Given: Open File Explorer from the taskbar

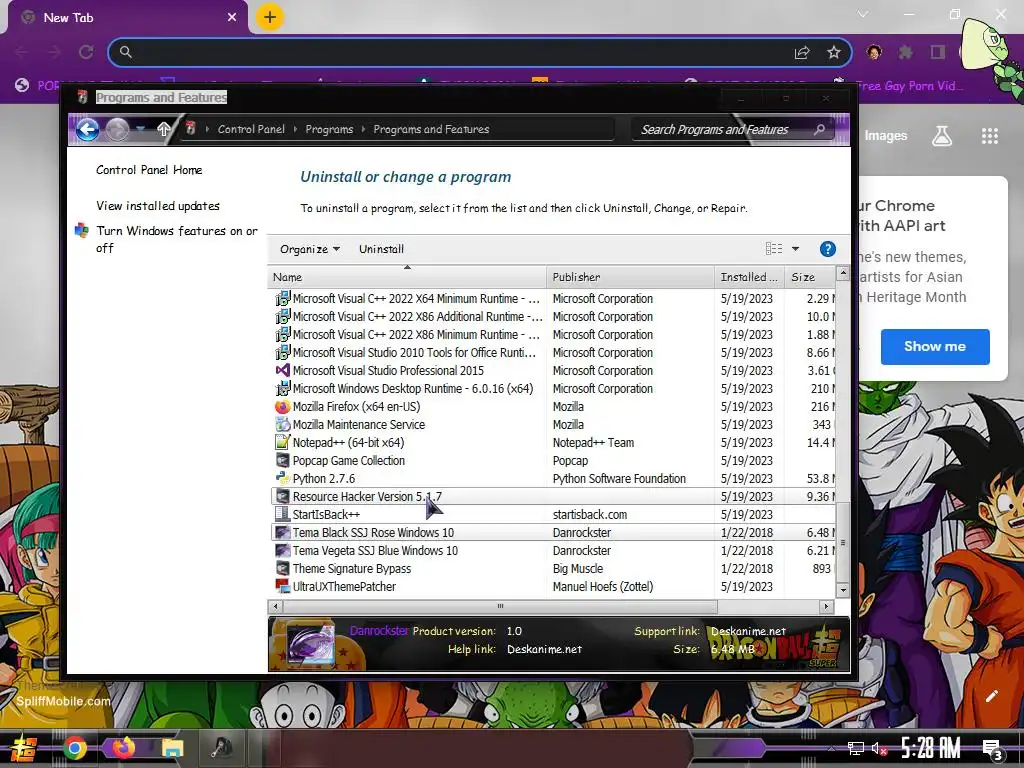Looking at the screenshot, I should [172, 748].
